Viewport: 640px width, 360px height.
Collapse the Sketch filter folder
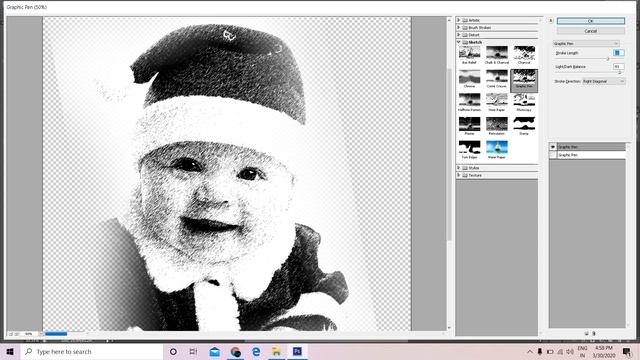click(459, 42)
